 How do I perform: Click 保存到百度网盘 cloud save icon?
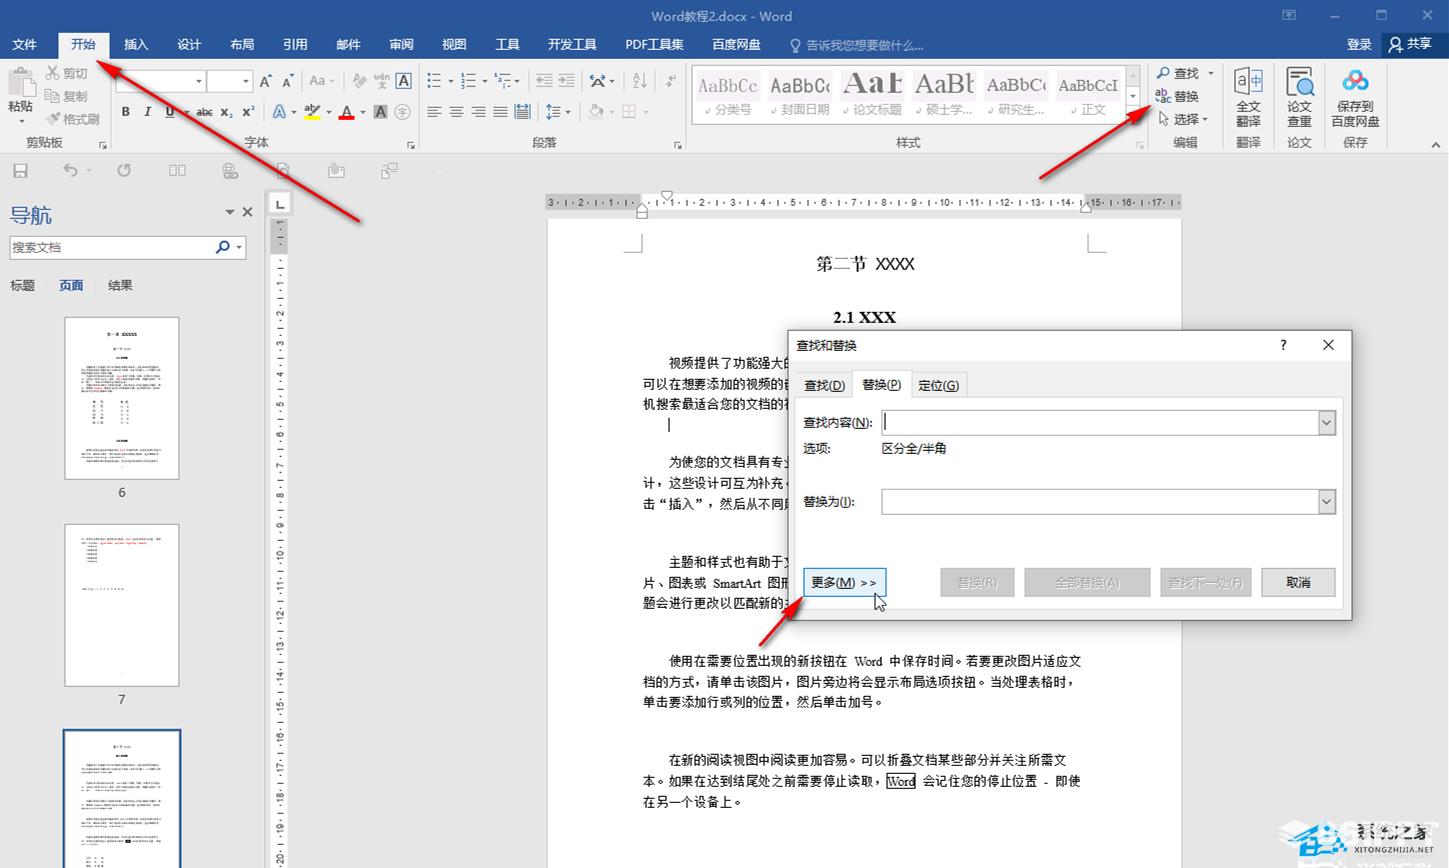(1355, 98)
